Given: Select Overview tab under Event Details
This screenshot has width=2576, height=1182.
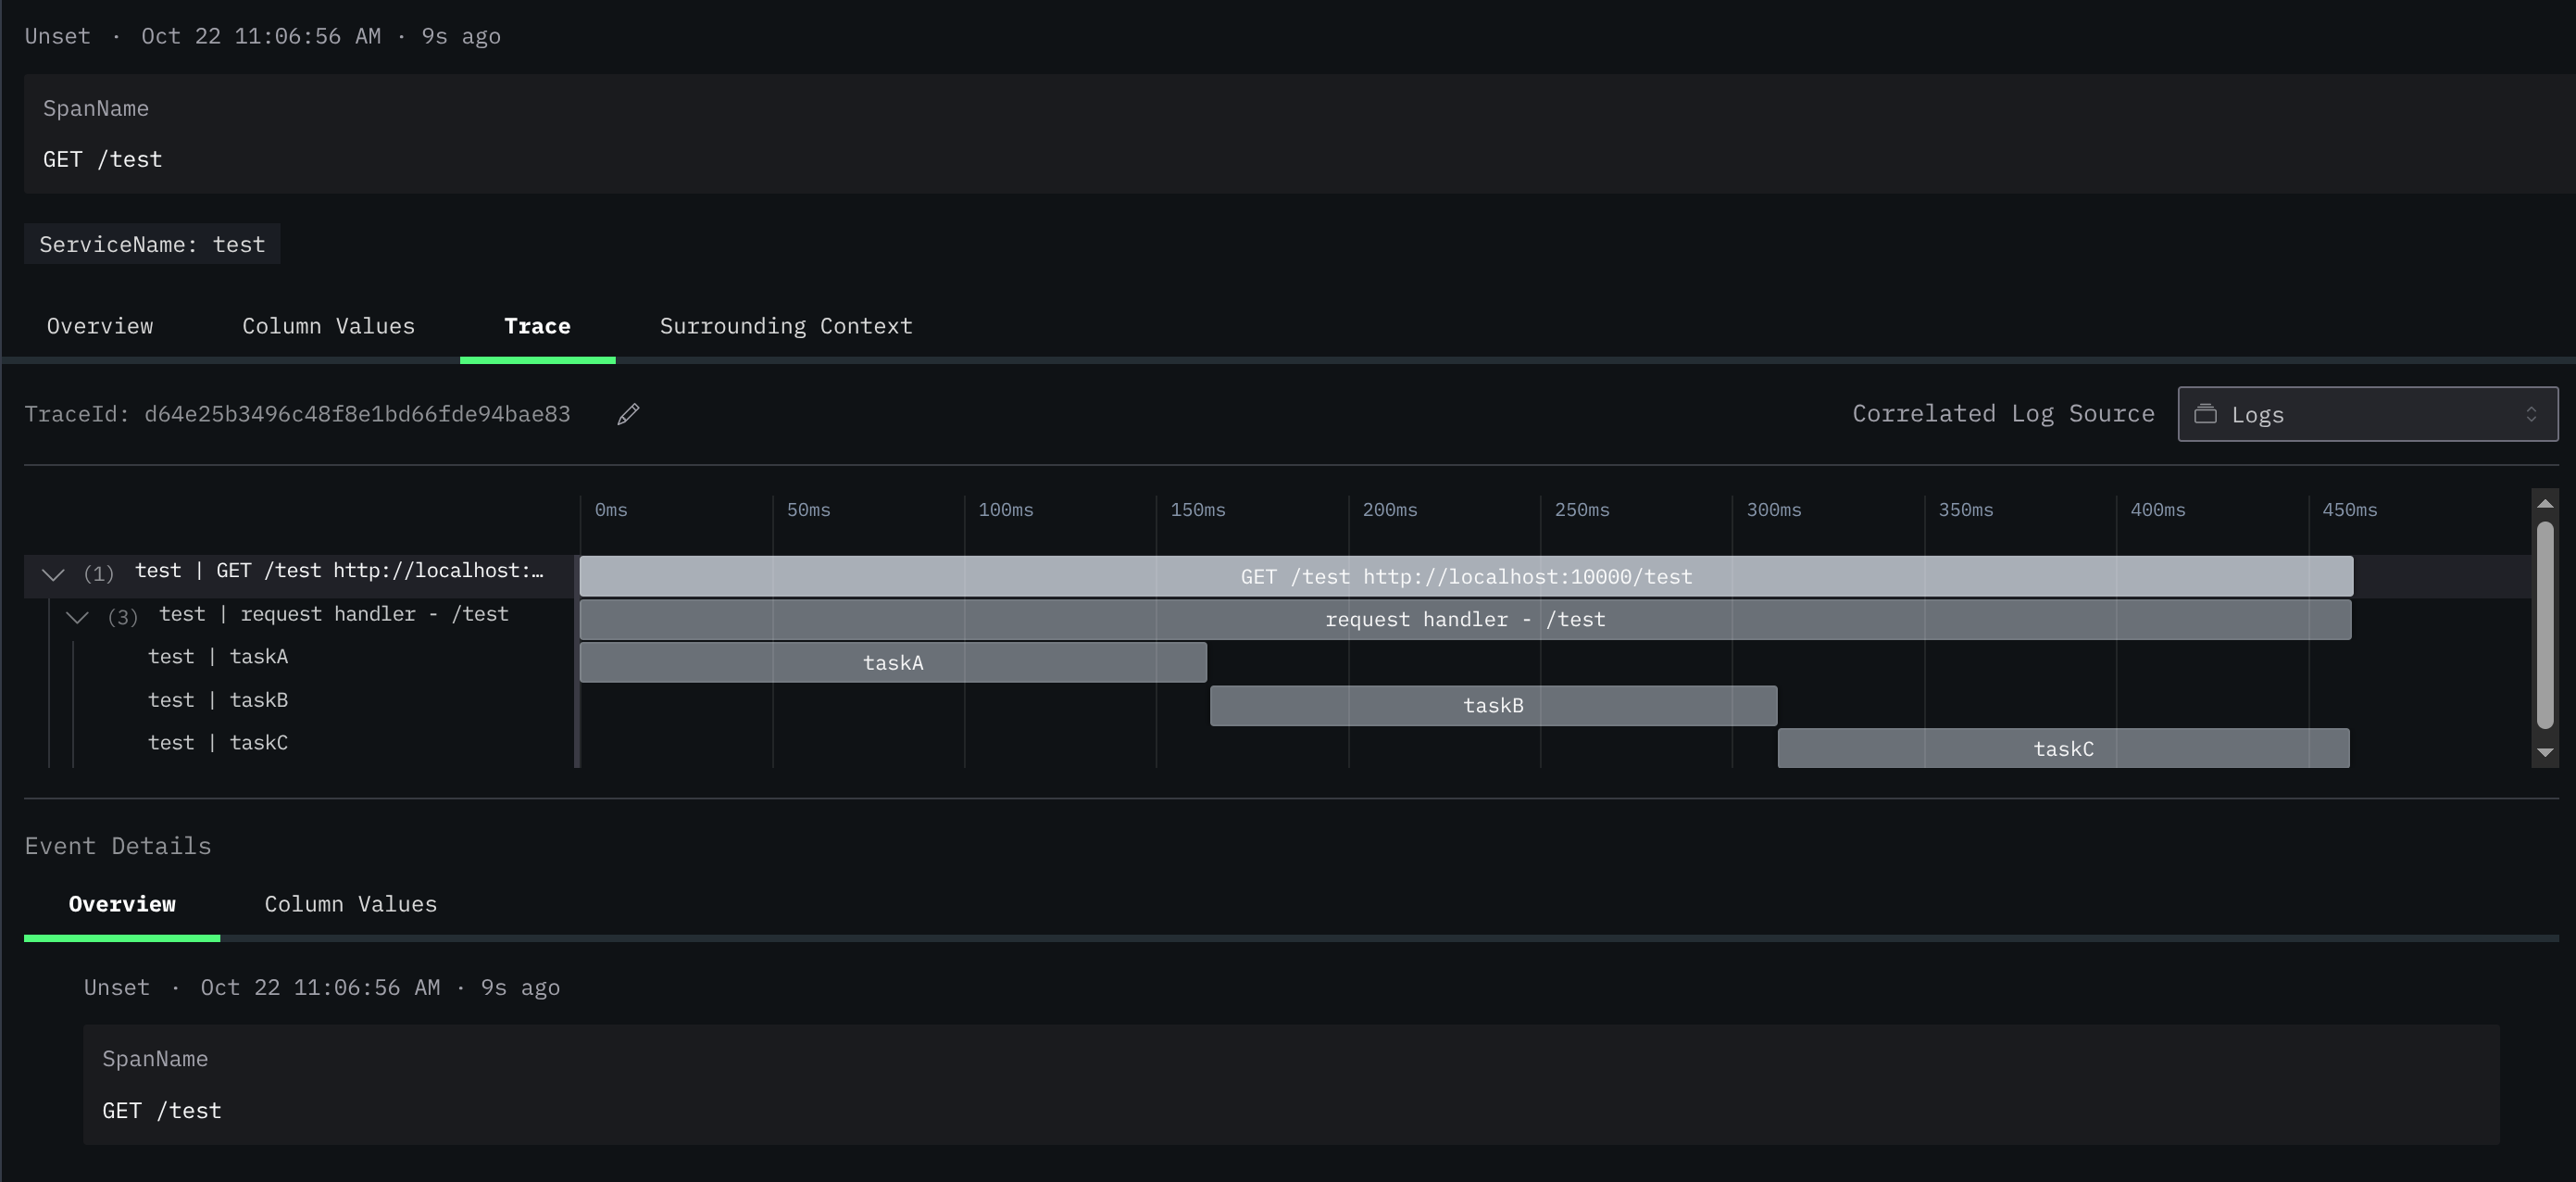Looking at the screenshot, I should (122, 904).
